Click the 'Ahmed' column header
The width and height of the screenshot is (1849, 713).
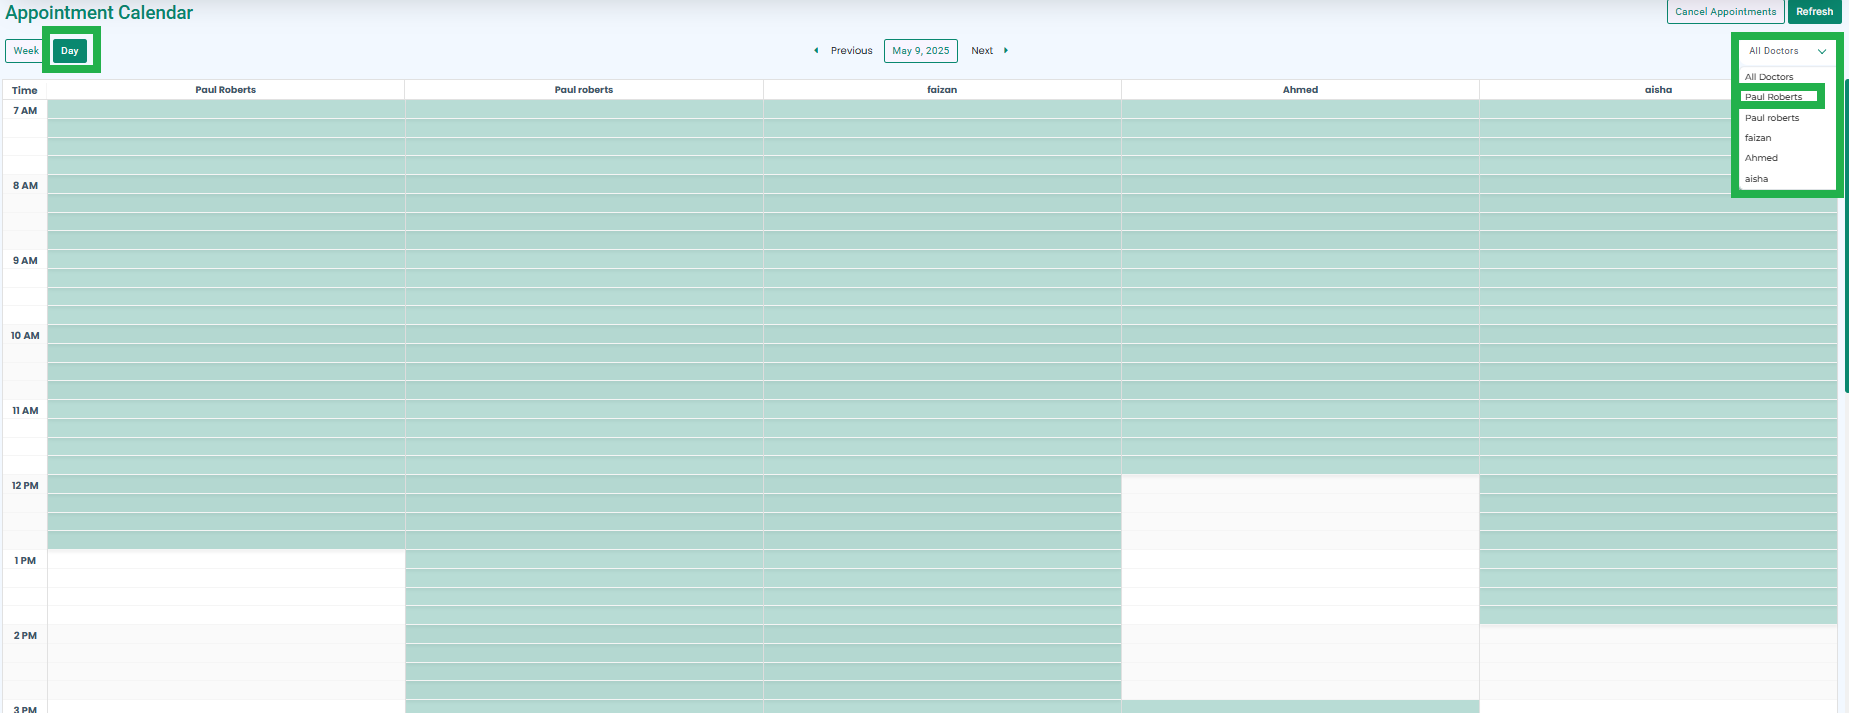click(x=1300, y=90)
